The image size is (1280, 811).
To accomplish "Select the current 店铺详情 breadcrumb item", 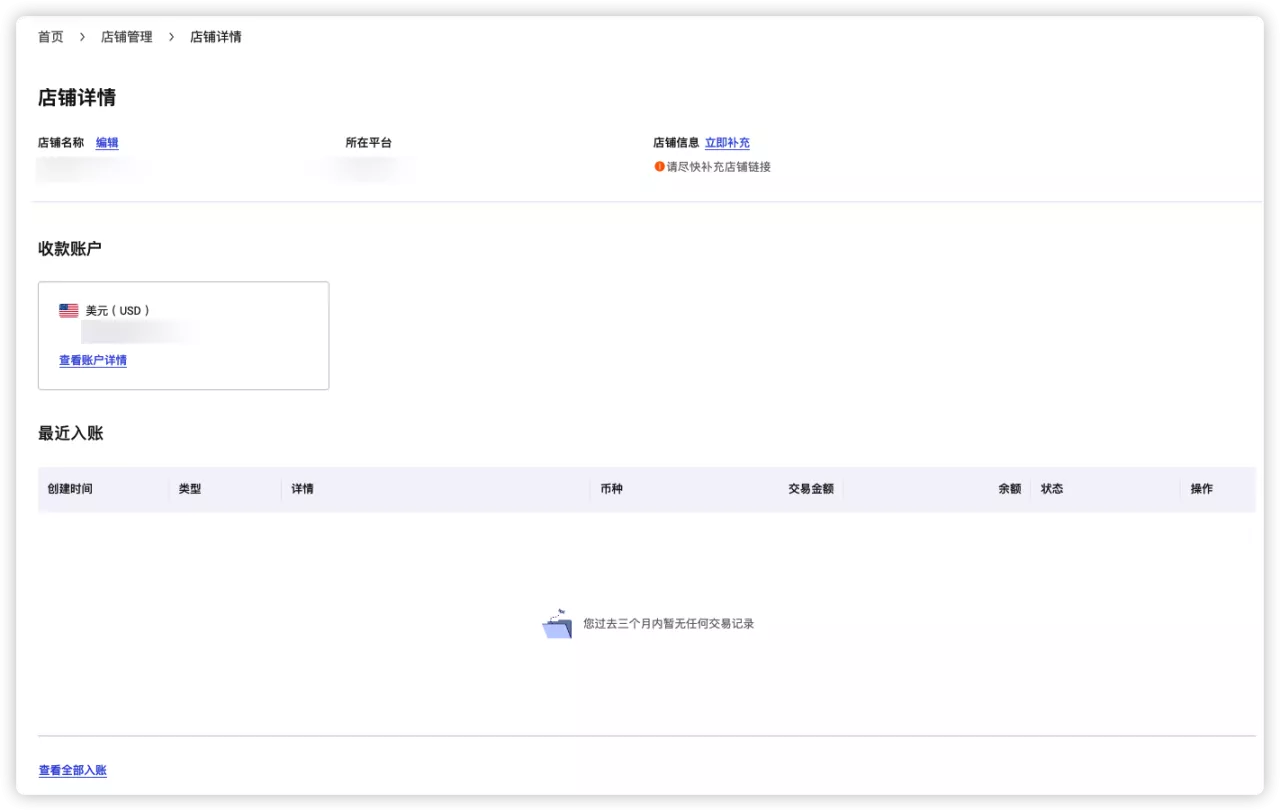I will (x=214, y=37).
